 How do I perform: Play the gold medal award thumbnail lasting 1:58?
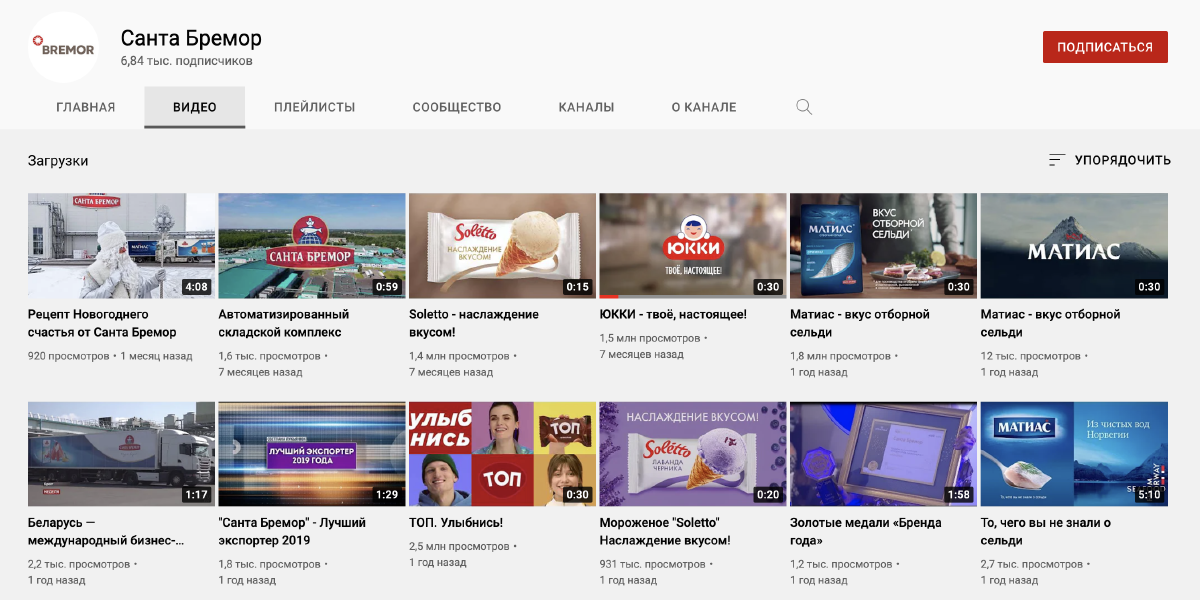point(883,454)
